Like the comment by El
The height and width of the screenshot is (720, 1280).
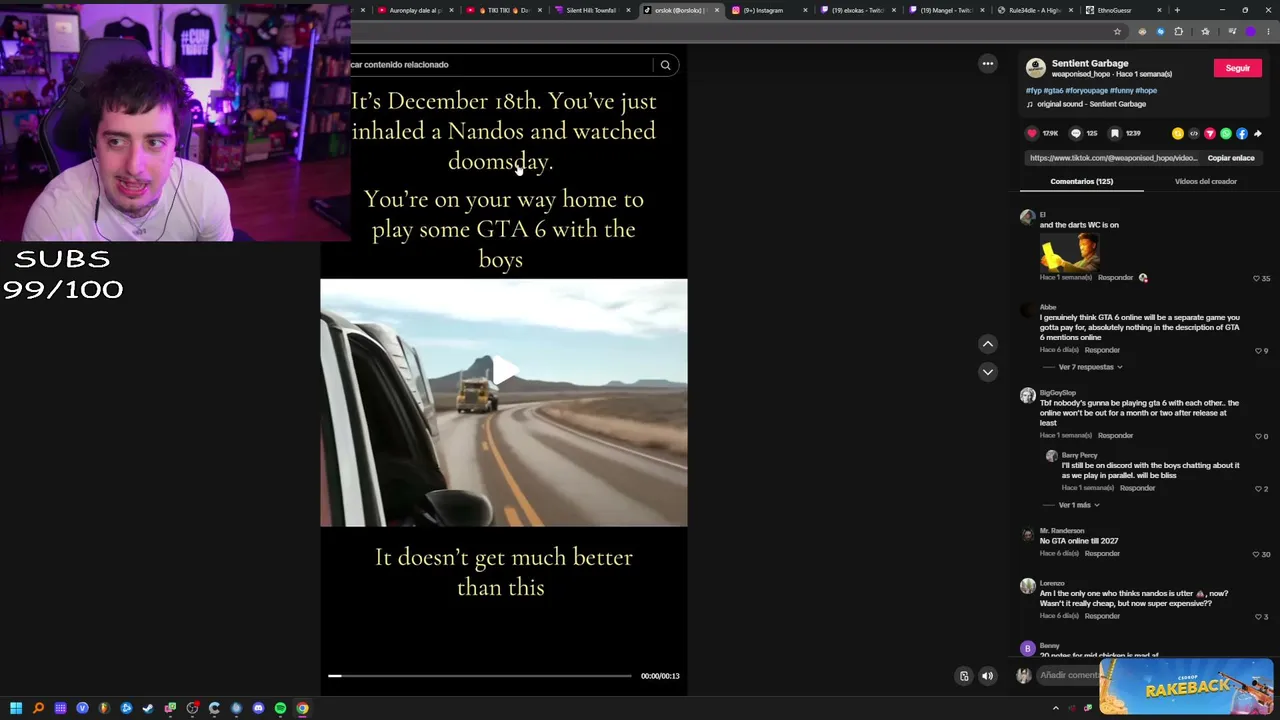pos(1257,278)
